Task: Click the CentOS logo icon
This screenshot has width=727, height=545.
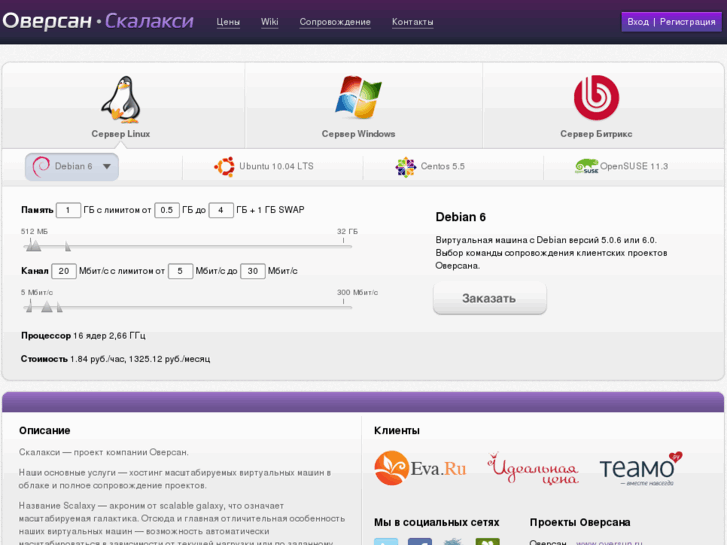Action: (406, 167)
